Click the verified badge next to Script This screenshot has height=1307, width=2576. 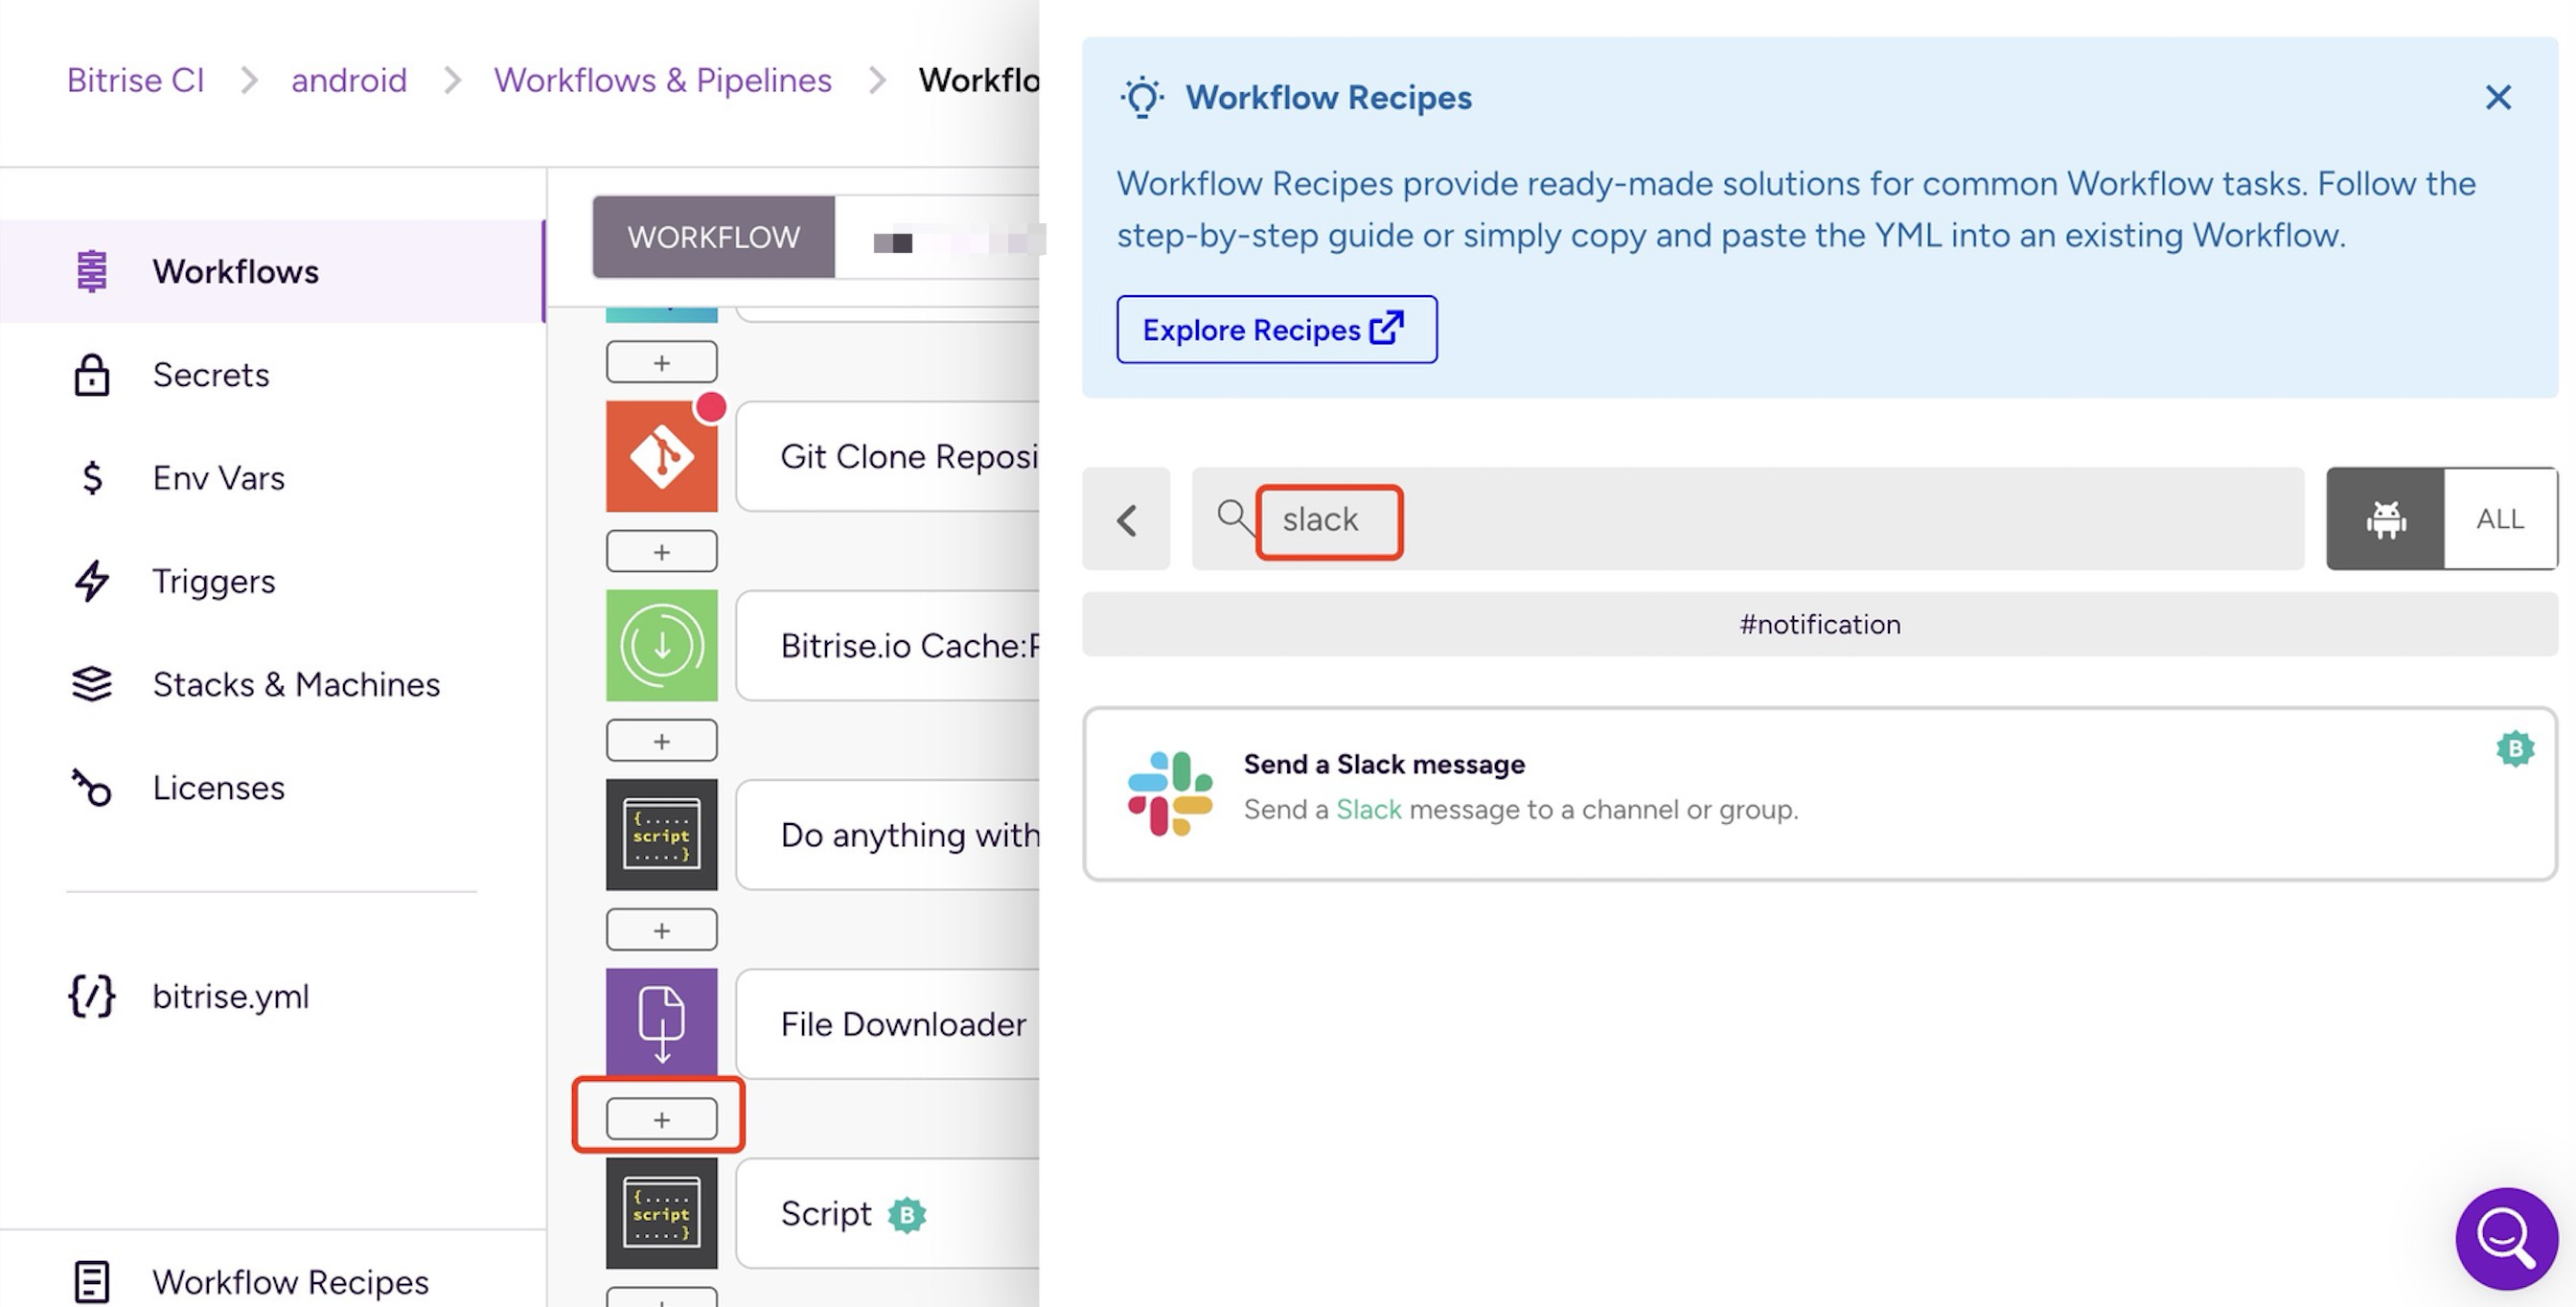(x=906, y=1215)
